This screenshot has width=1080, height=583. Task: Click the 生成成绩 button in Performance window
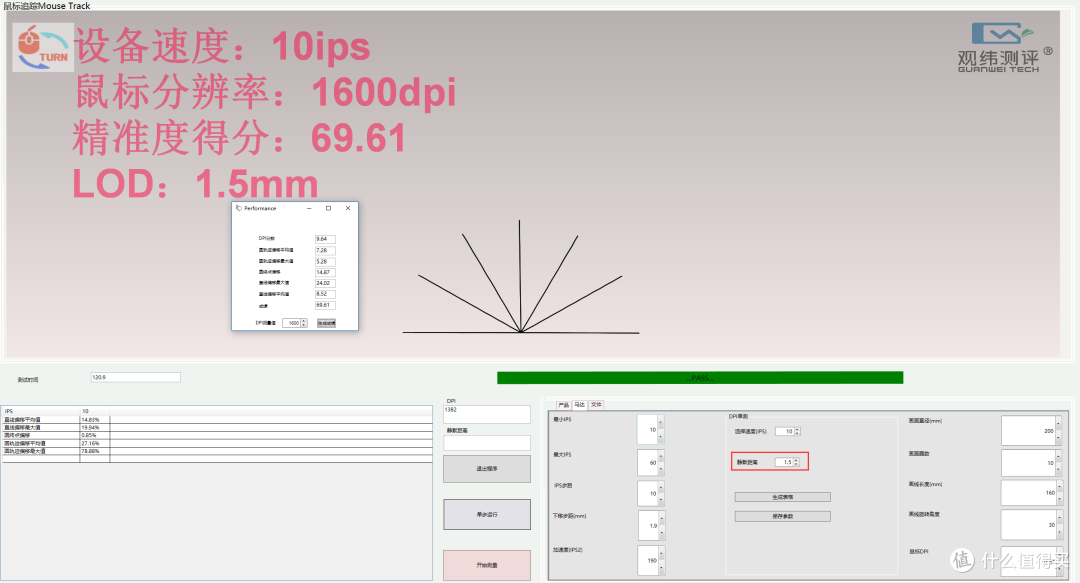pyautogui.click(x=326, y=323)
